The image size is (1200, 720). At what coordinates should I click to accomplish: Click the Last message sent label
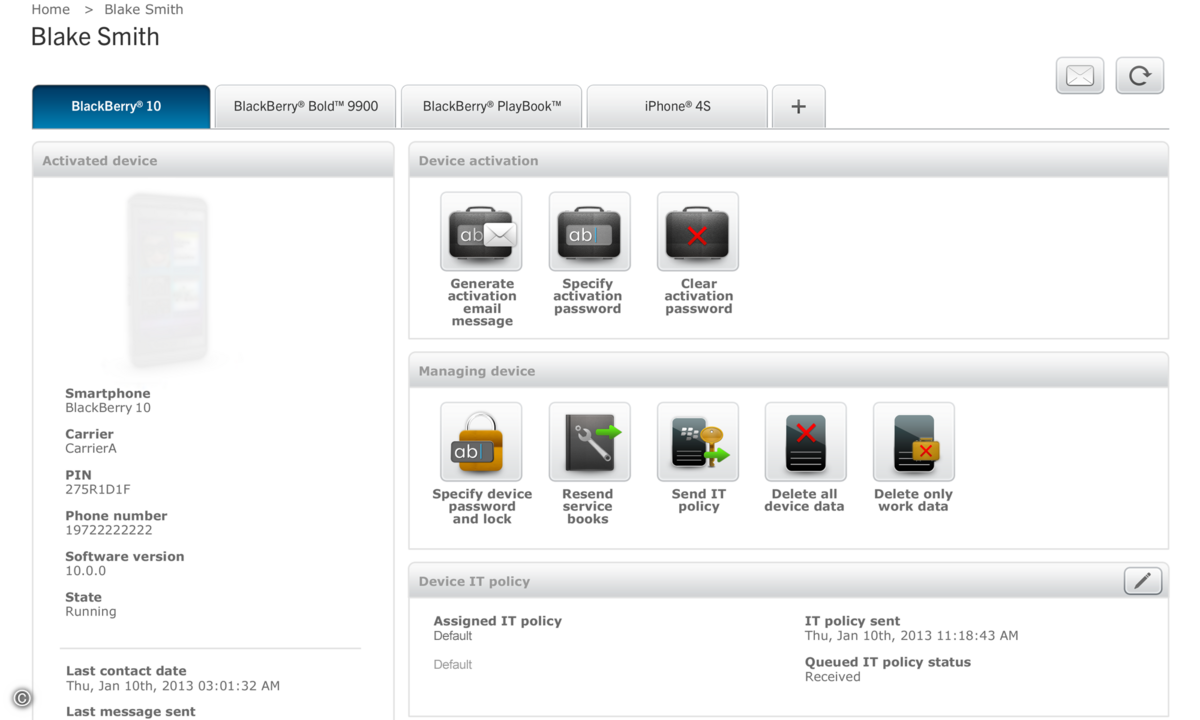click(131, 711)
